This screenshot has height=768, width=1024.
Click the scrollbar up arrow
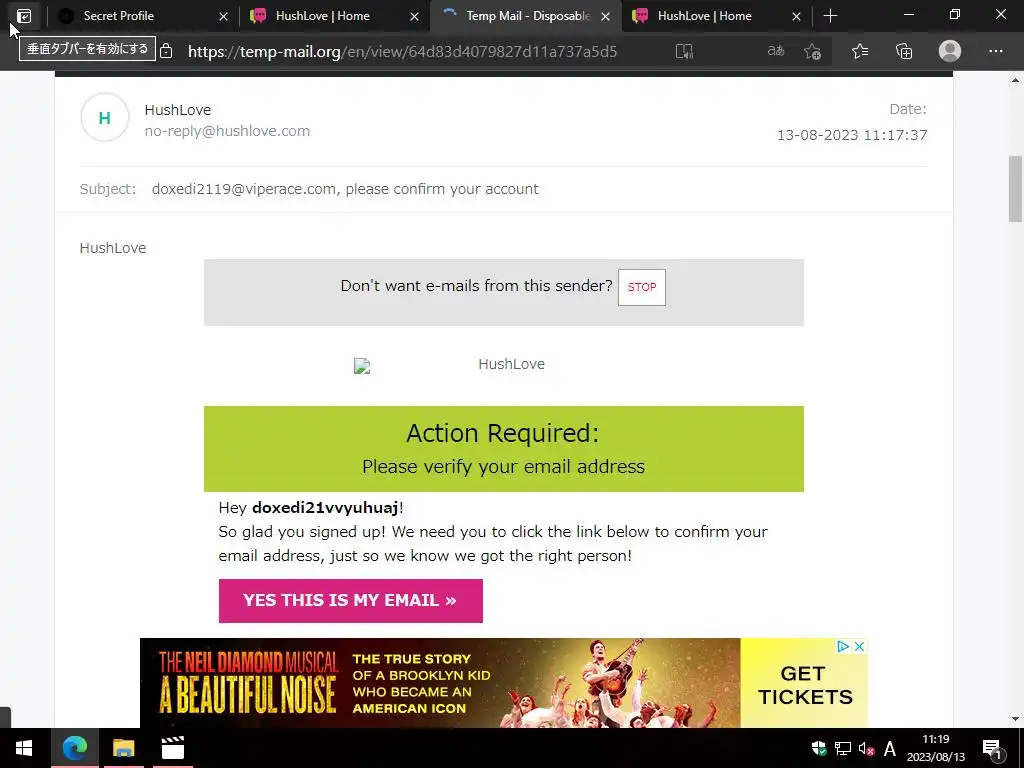pos(1015,80)
